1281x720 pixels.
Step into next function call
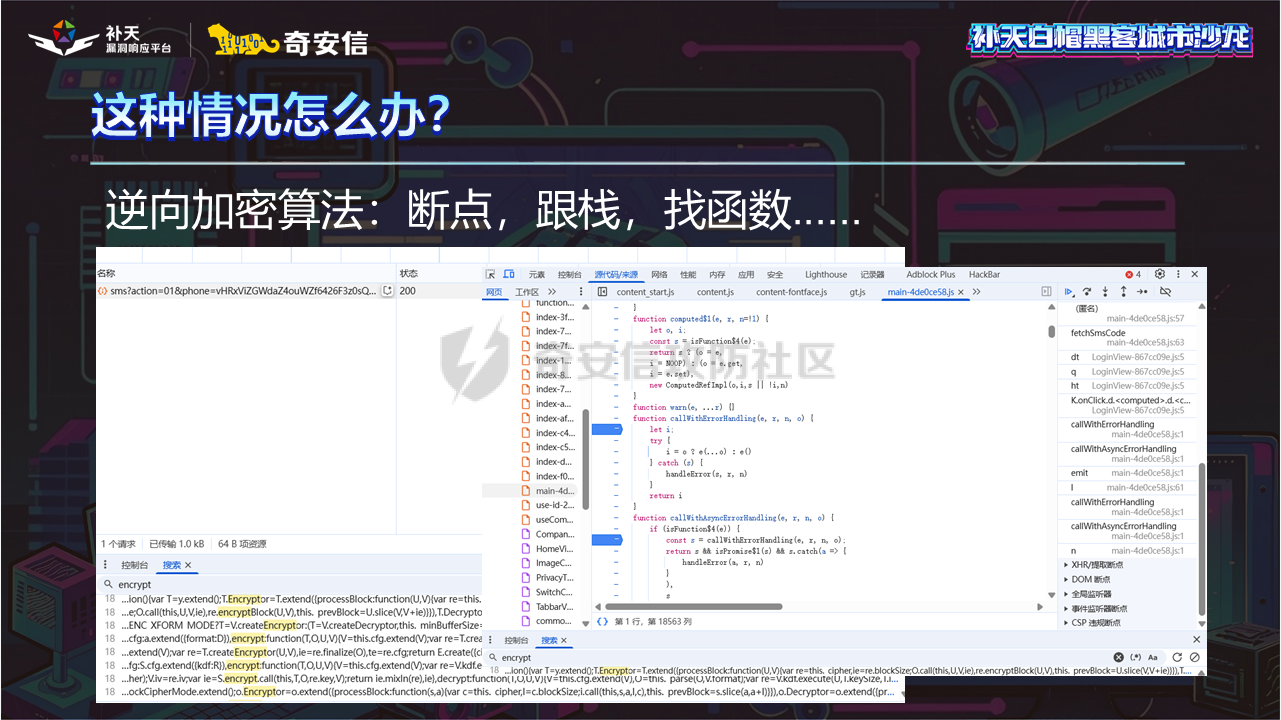pos(1105,292)
